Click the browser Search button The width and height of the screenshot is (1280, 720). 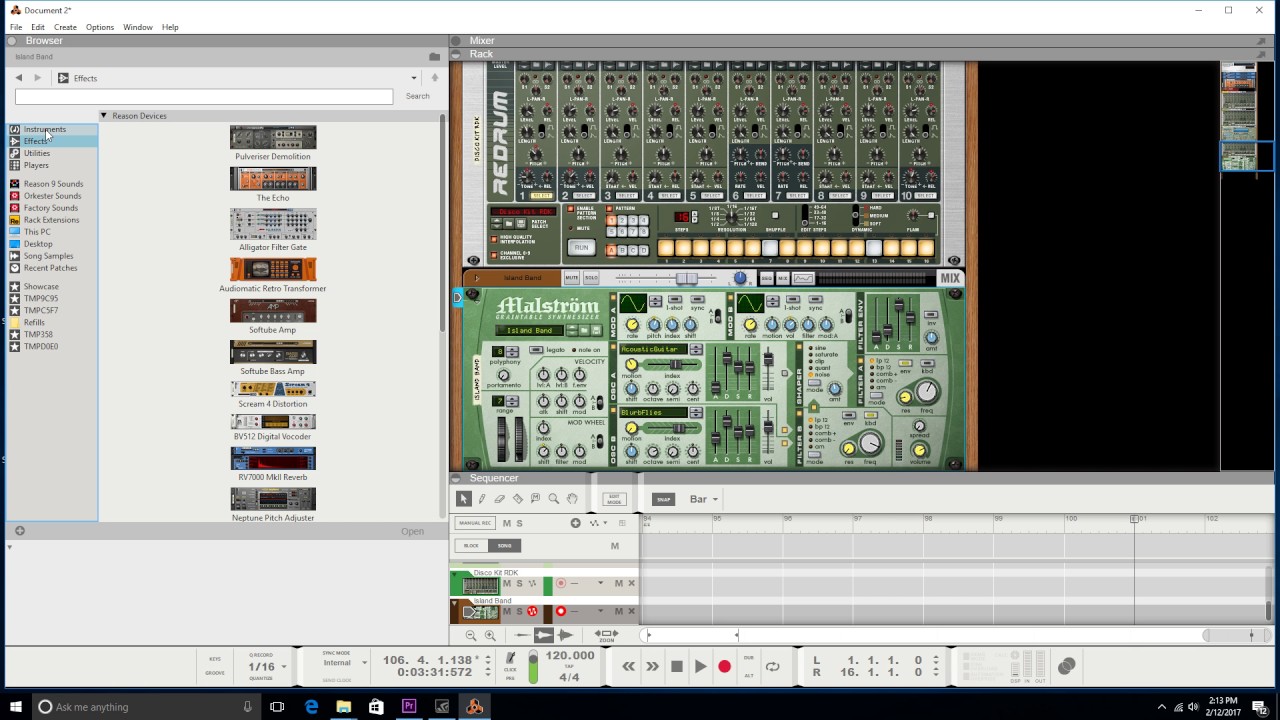click(x=418, y=96)
